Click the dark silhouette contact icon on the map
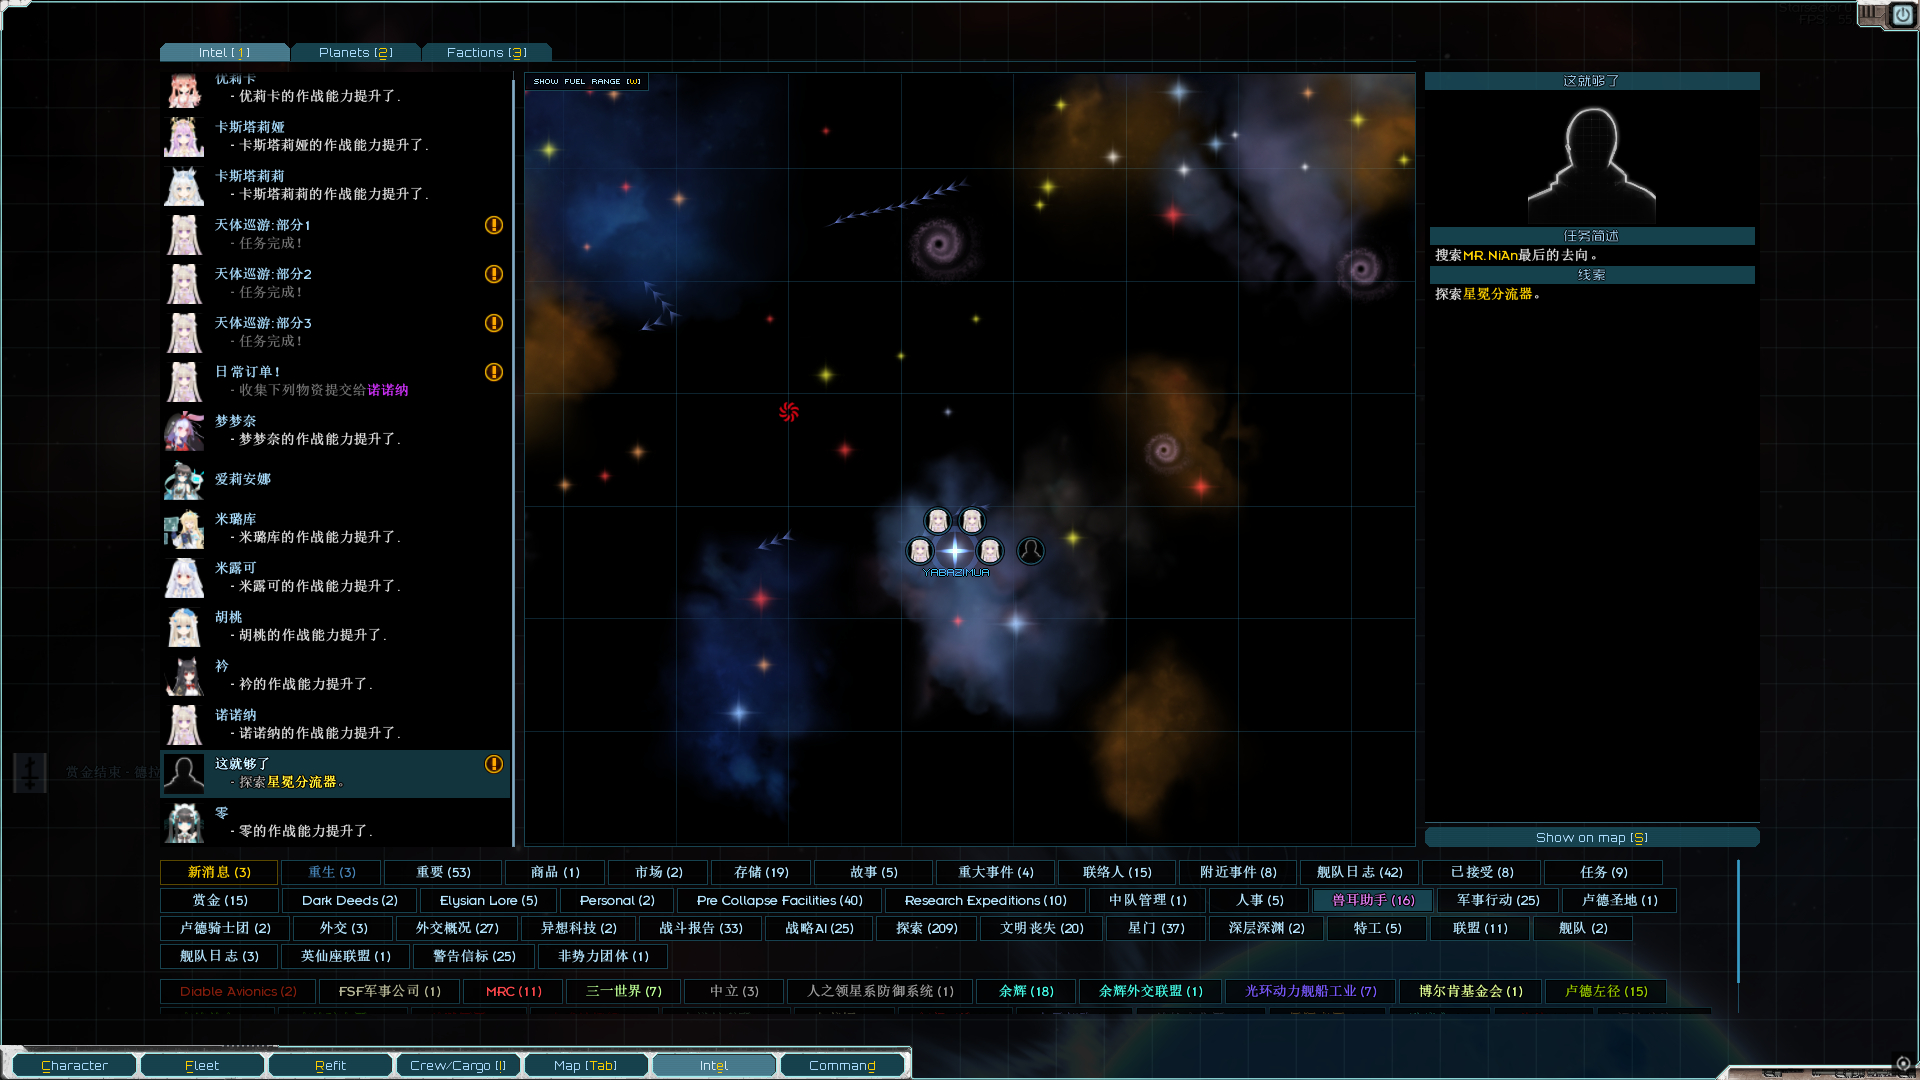This screenshot has width=1920, height=1080. pyautogui.click(x=1031, y=551)
